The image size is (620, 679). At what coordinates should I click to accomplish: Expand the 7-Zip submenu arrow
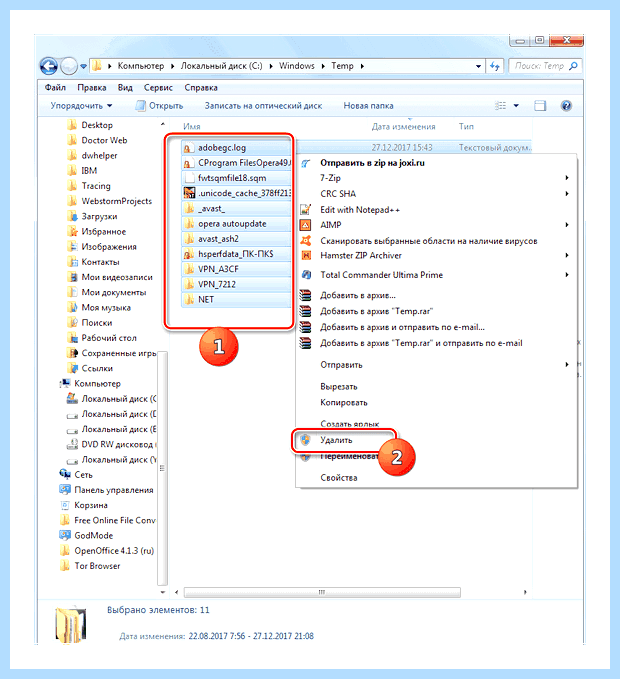567,178
